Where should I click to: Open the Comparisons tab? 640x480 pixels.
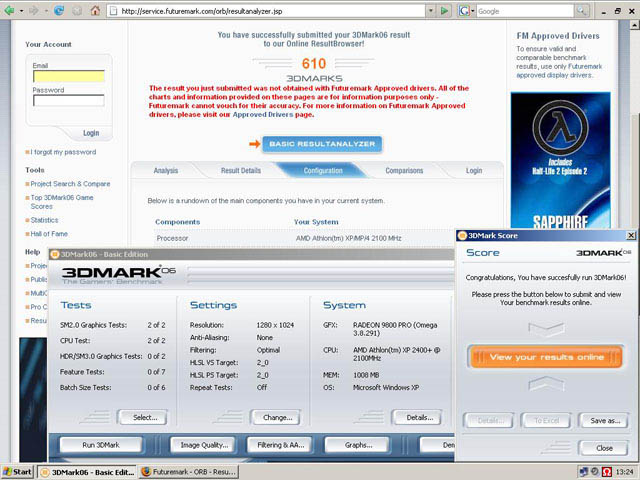click(x=404, y=171)
